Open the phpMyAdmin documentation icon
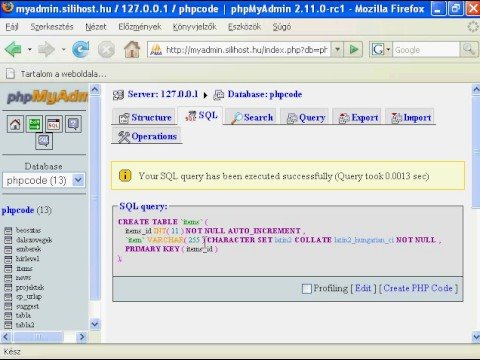This screenshot has width=480, height=360. [73, 124]
